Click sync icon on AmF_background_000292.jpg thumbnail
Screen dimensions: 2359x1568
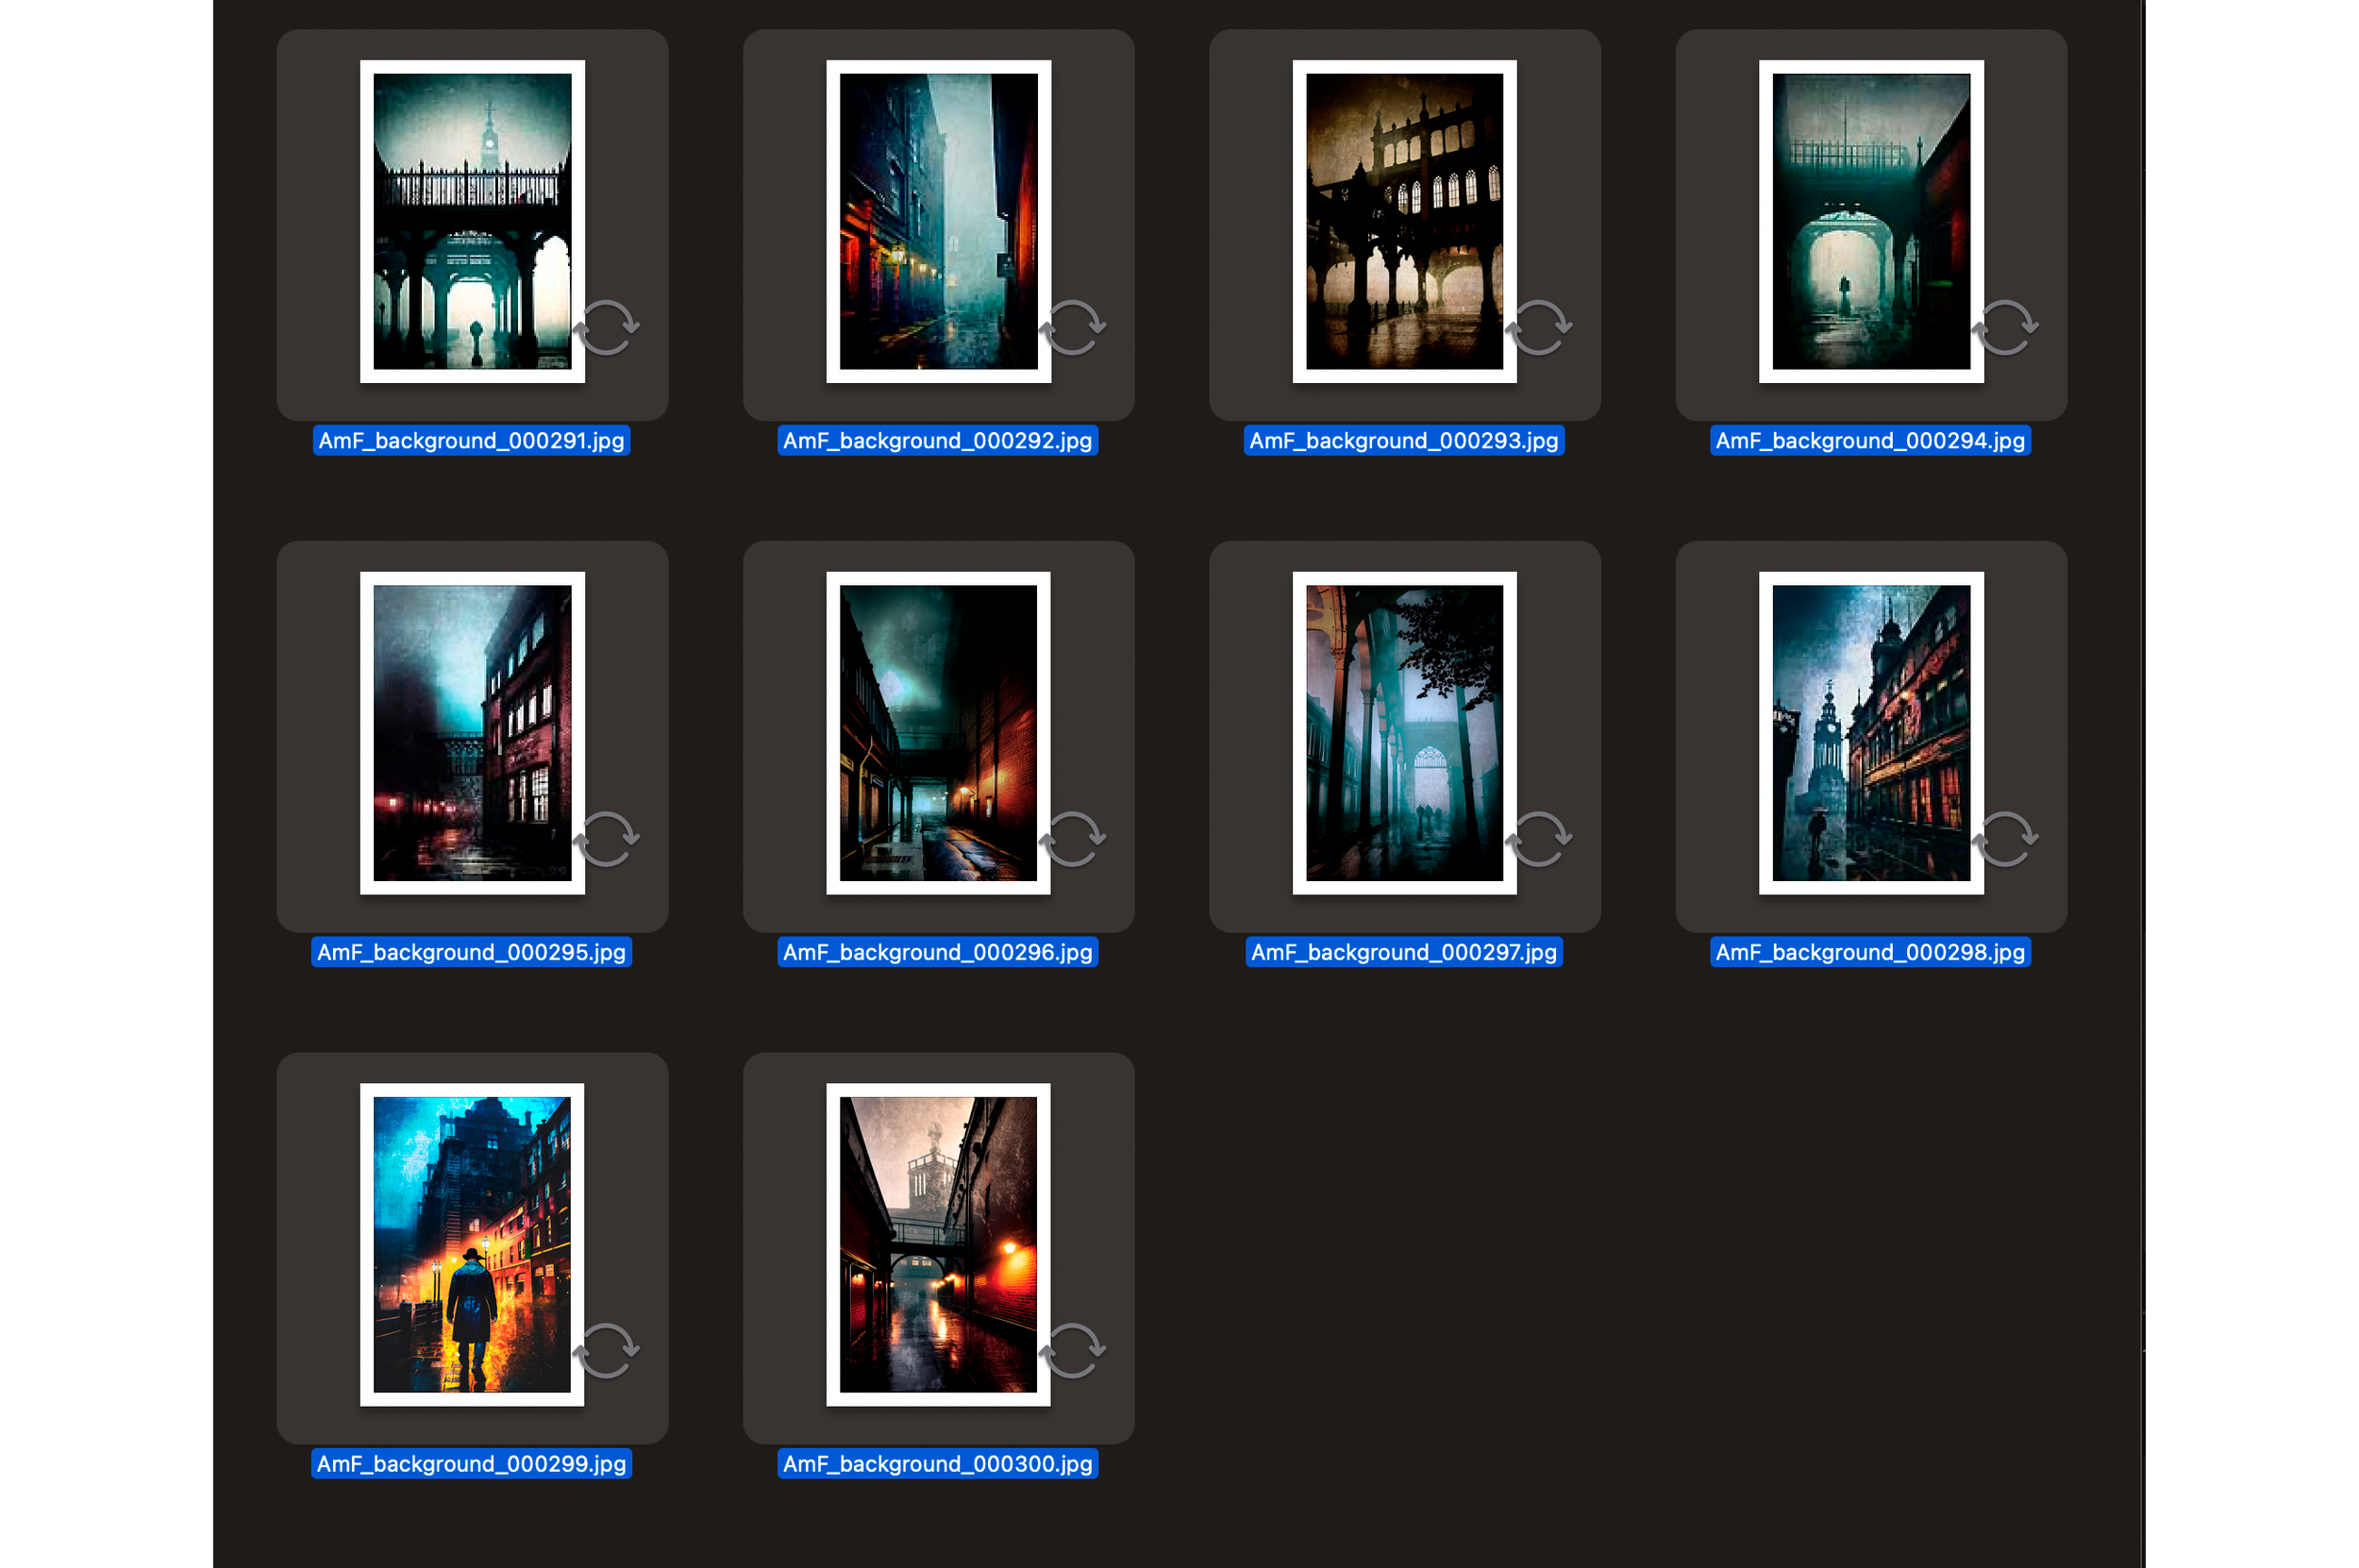(x=1073, y=327)
